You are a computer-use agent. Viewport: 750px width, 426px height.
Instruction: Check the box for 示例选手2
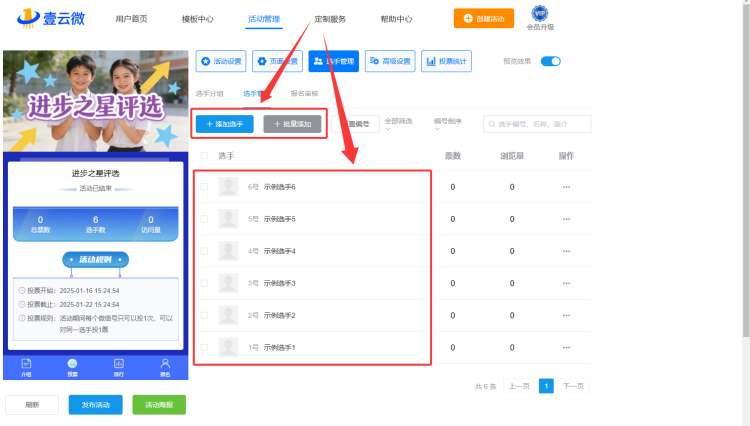[x=204, y=315]
